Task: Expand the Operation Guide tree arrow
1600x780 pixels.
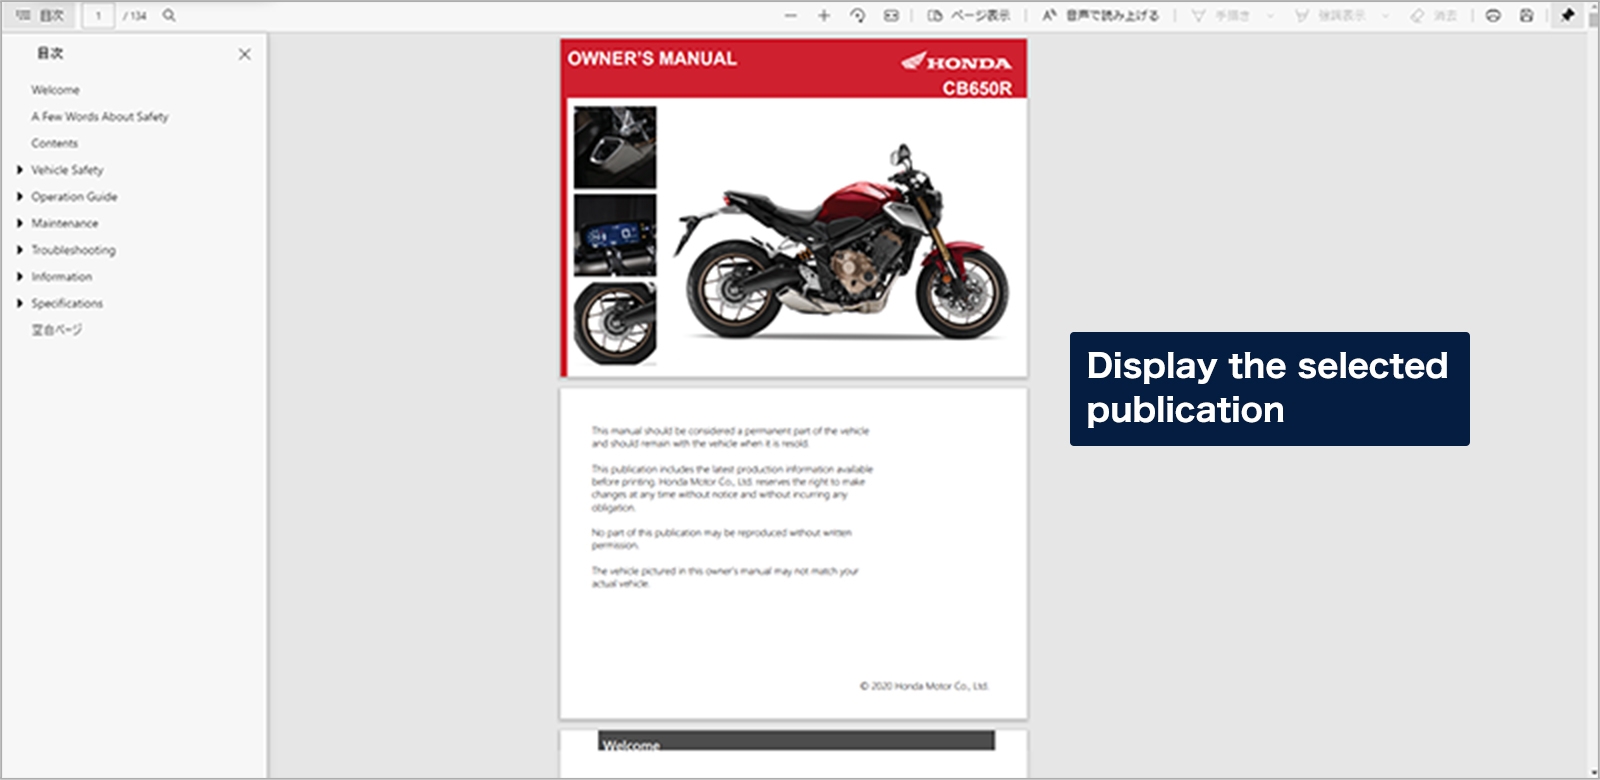Action: [20, 197]
